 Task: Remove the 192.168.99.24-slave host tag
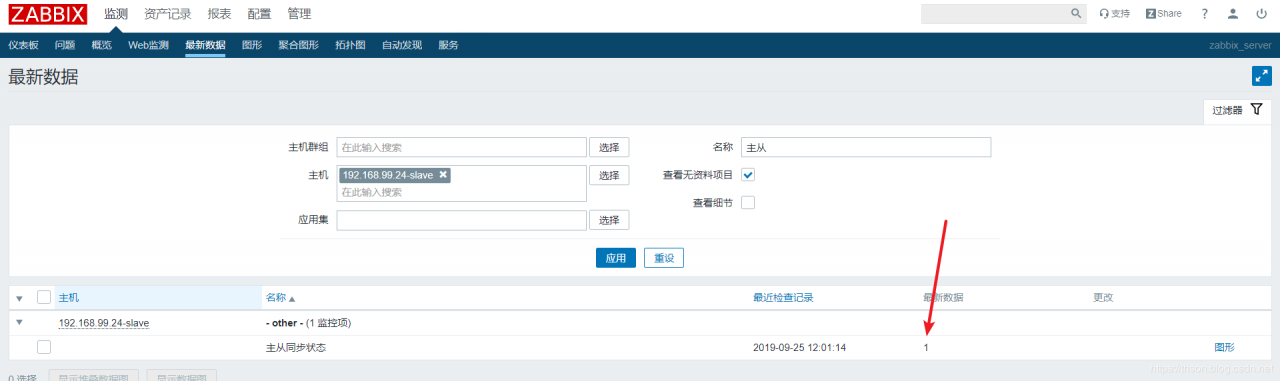443,174
